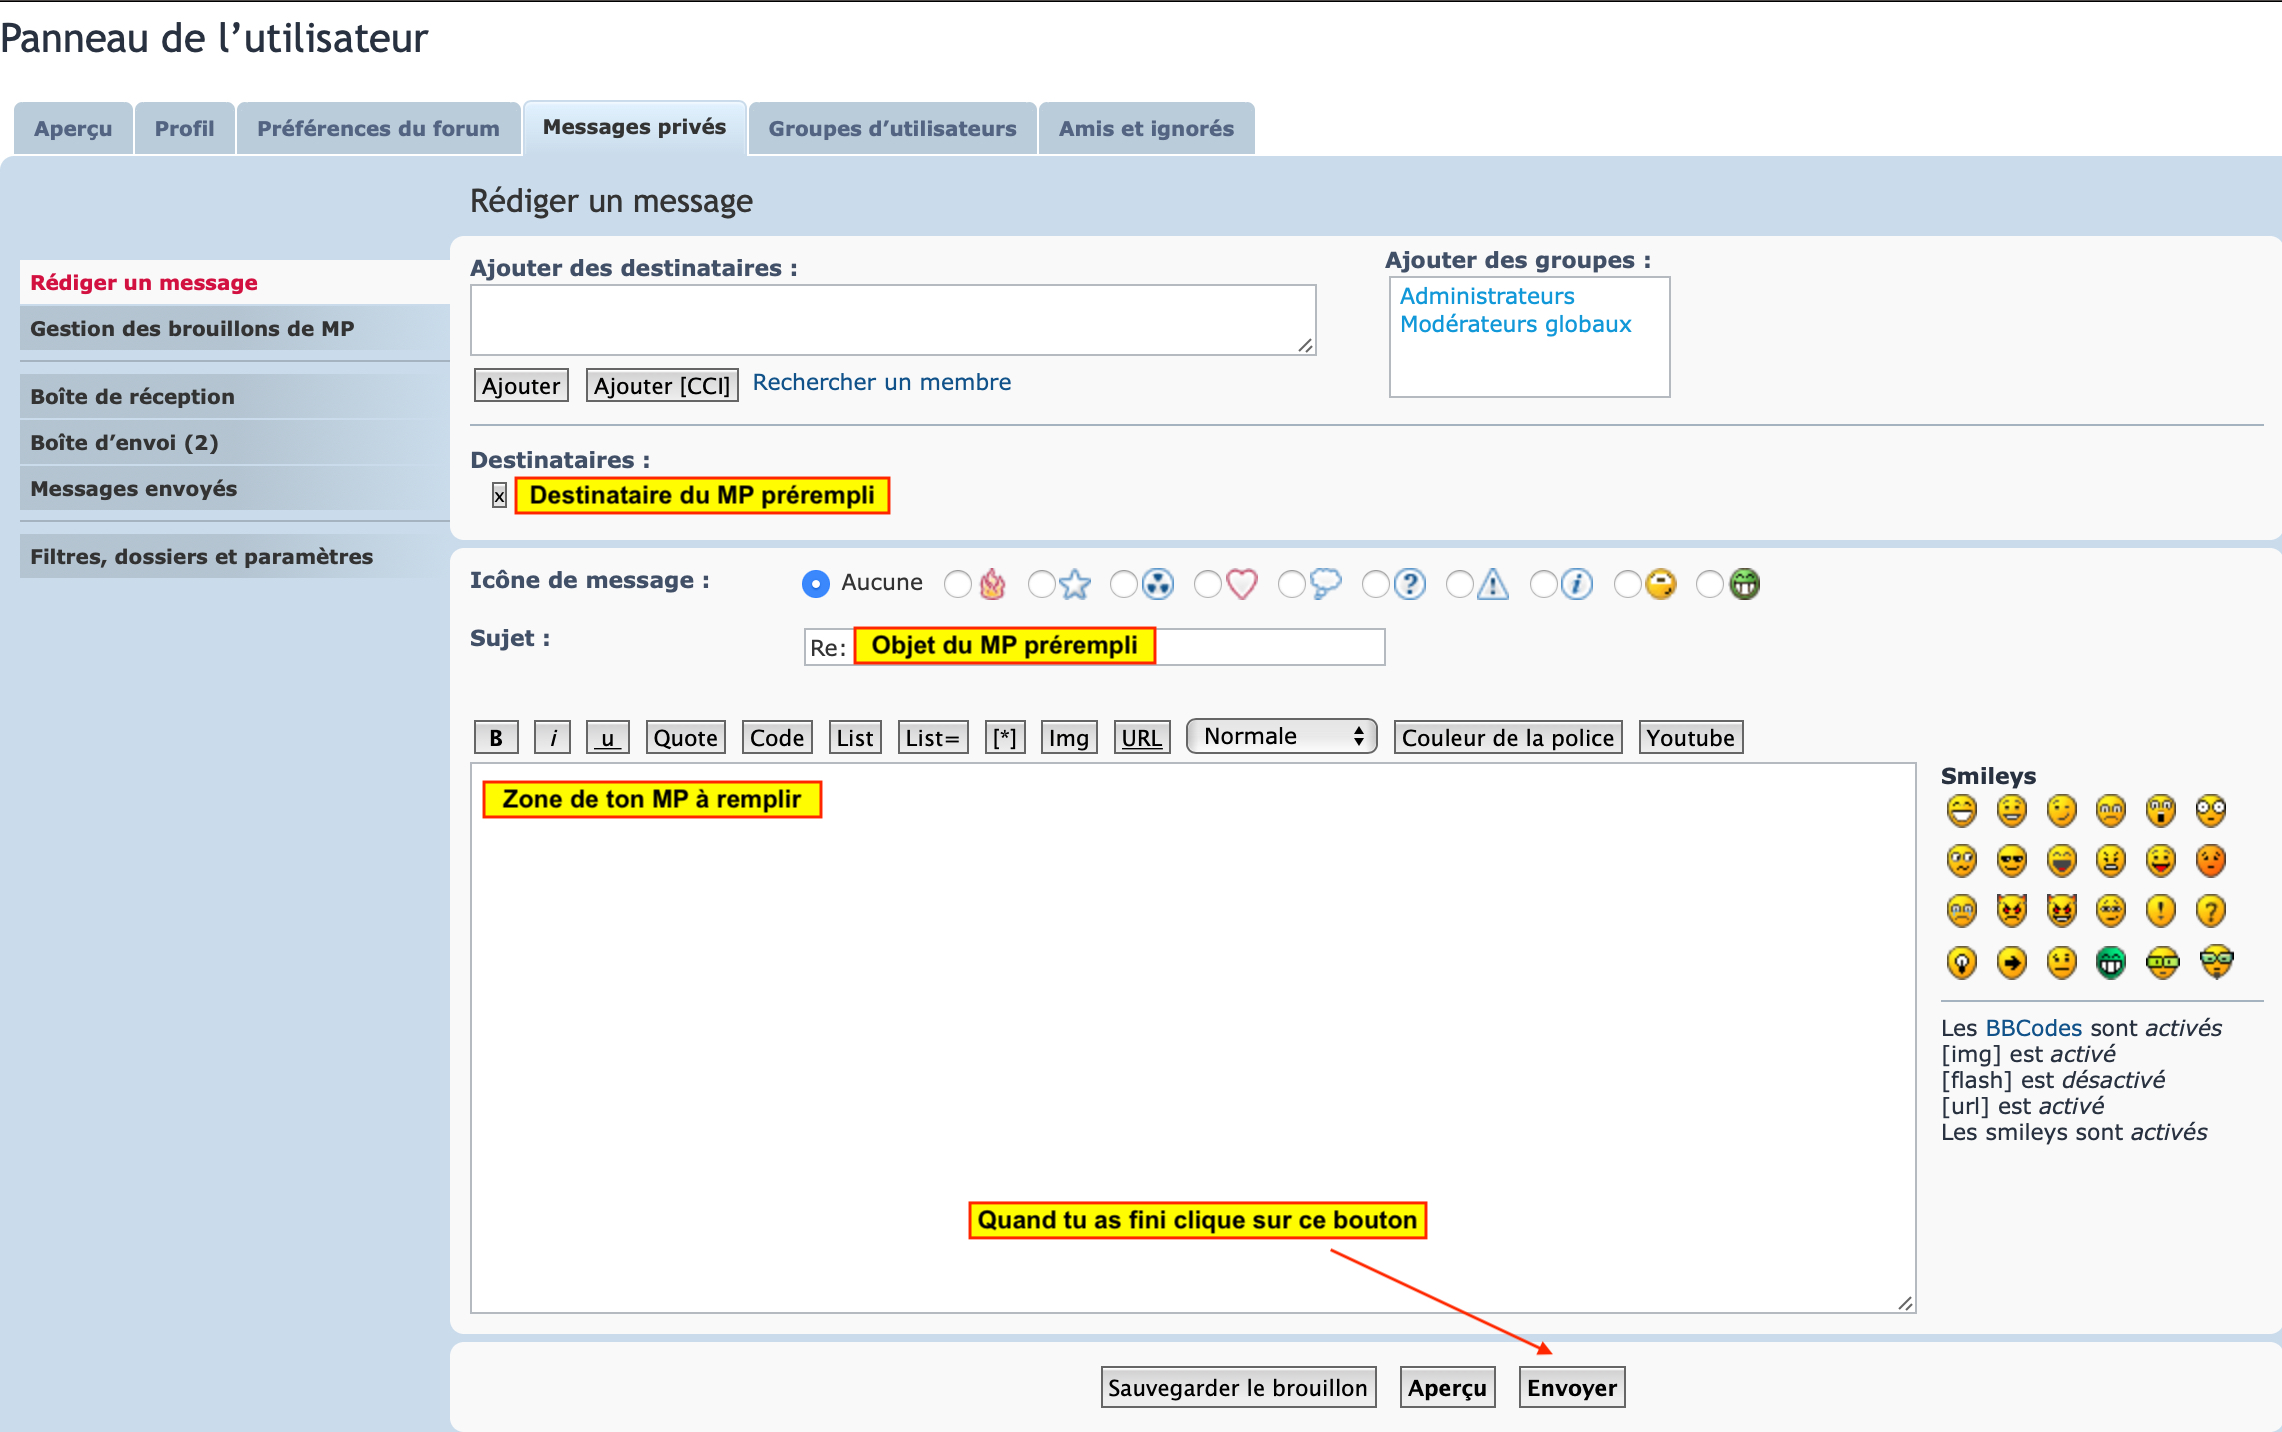Click the Ajouter des destinataires text field

pos(892,320)
